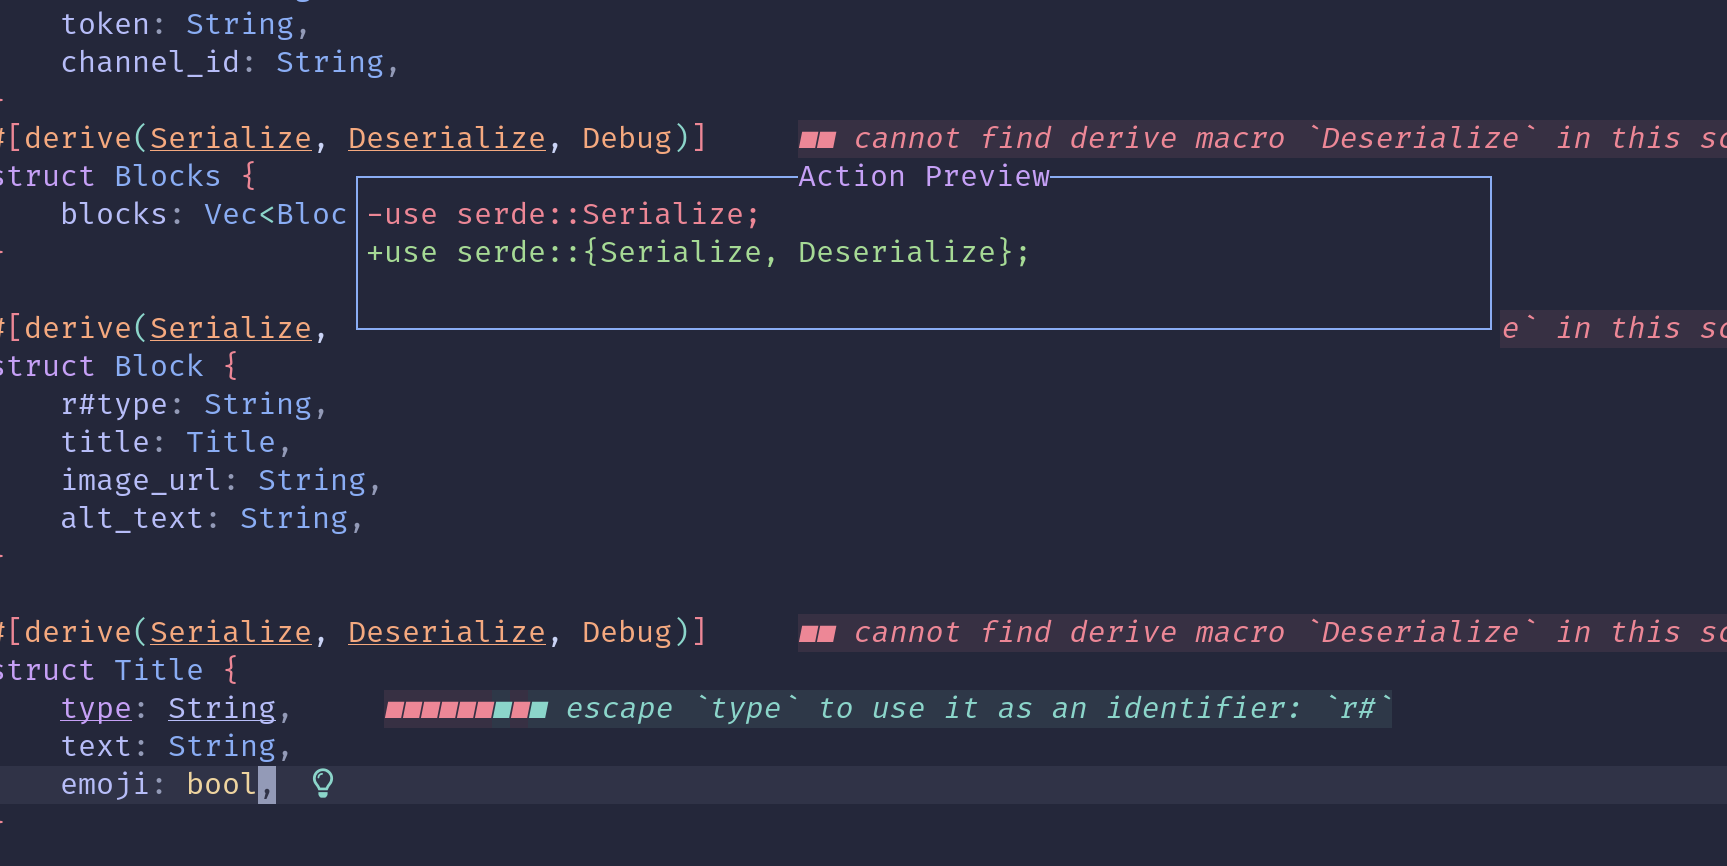Viewport: 1727px width, 866px height.
Task: Select underlined Serialize in the Blocks derive attribute
Action: [x=230, y=137]
